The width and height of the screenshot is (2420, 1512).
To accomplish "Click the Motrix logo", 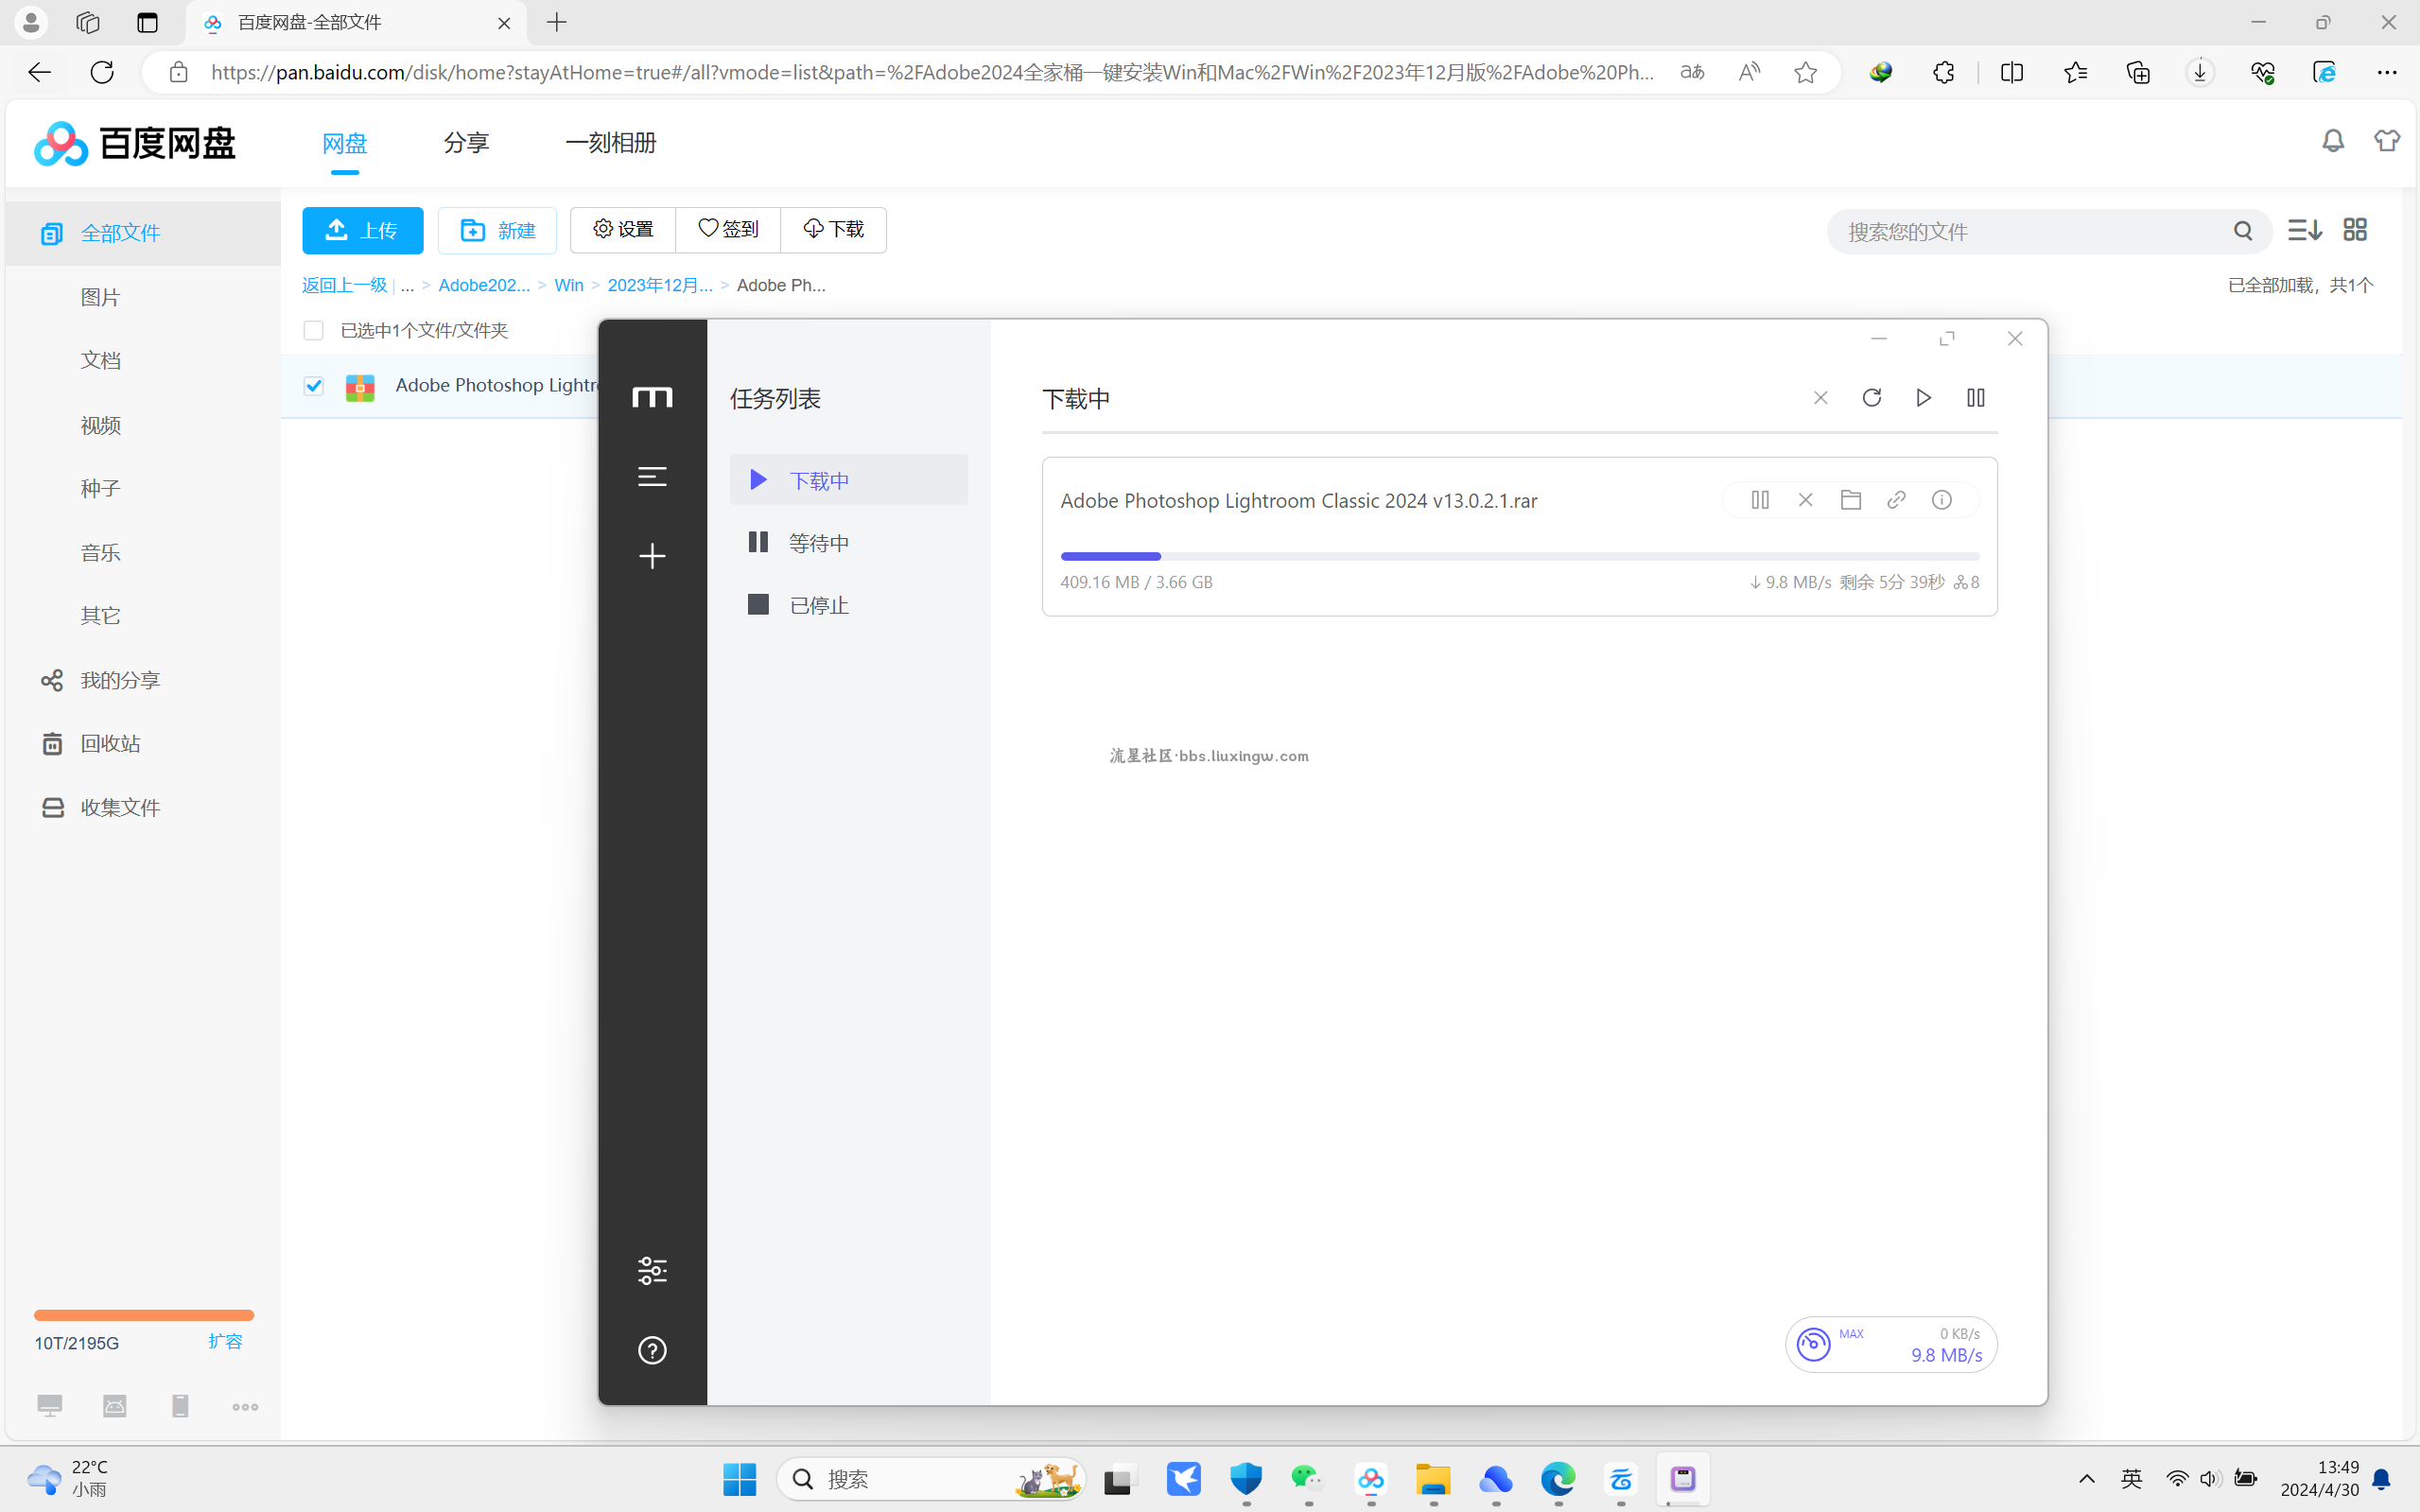I will tap(652, 397).
